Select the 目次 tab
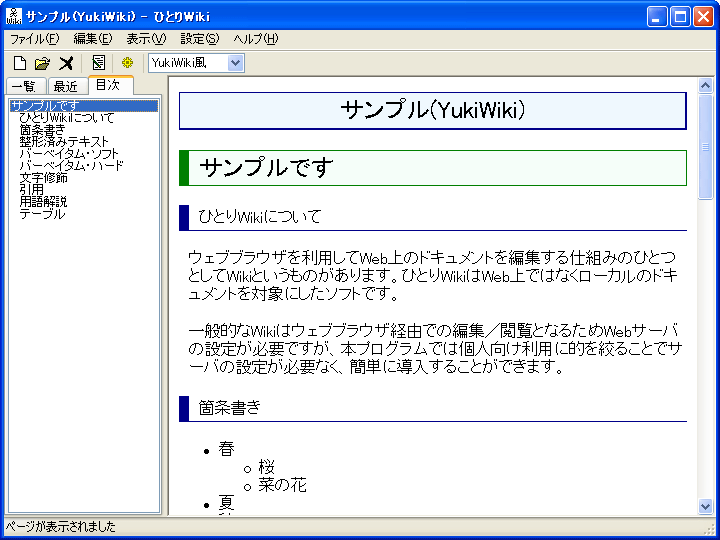The image size is (720, 540). pyautogui.click(x=111, y=85)
